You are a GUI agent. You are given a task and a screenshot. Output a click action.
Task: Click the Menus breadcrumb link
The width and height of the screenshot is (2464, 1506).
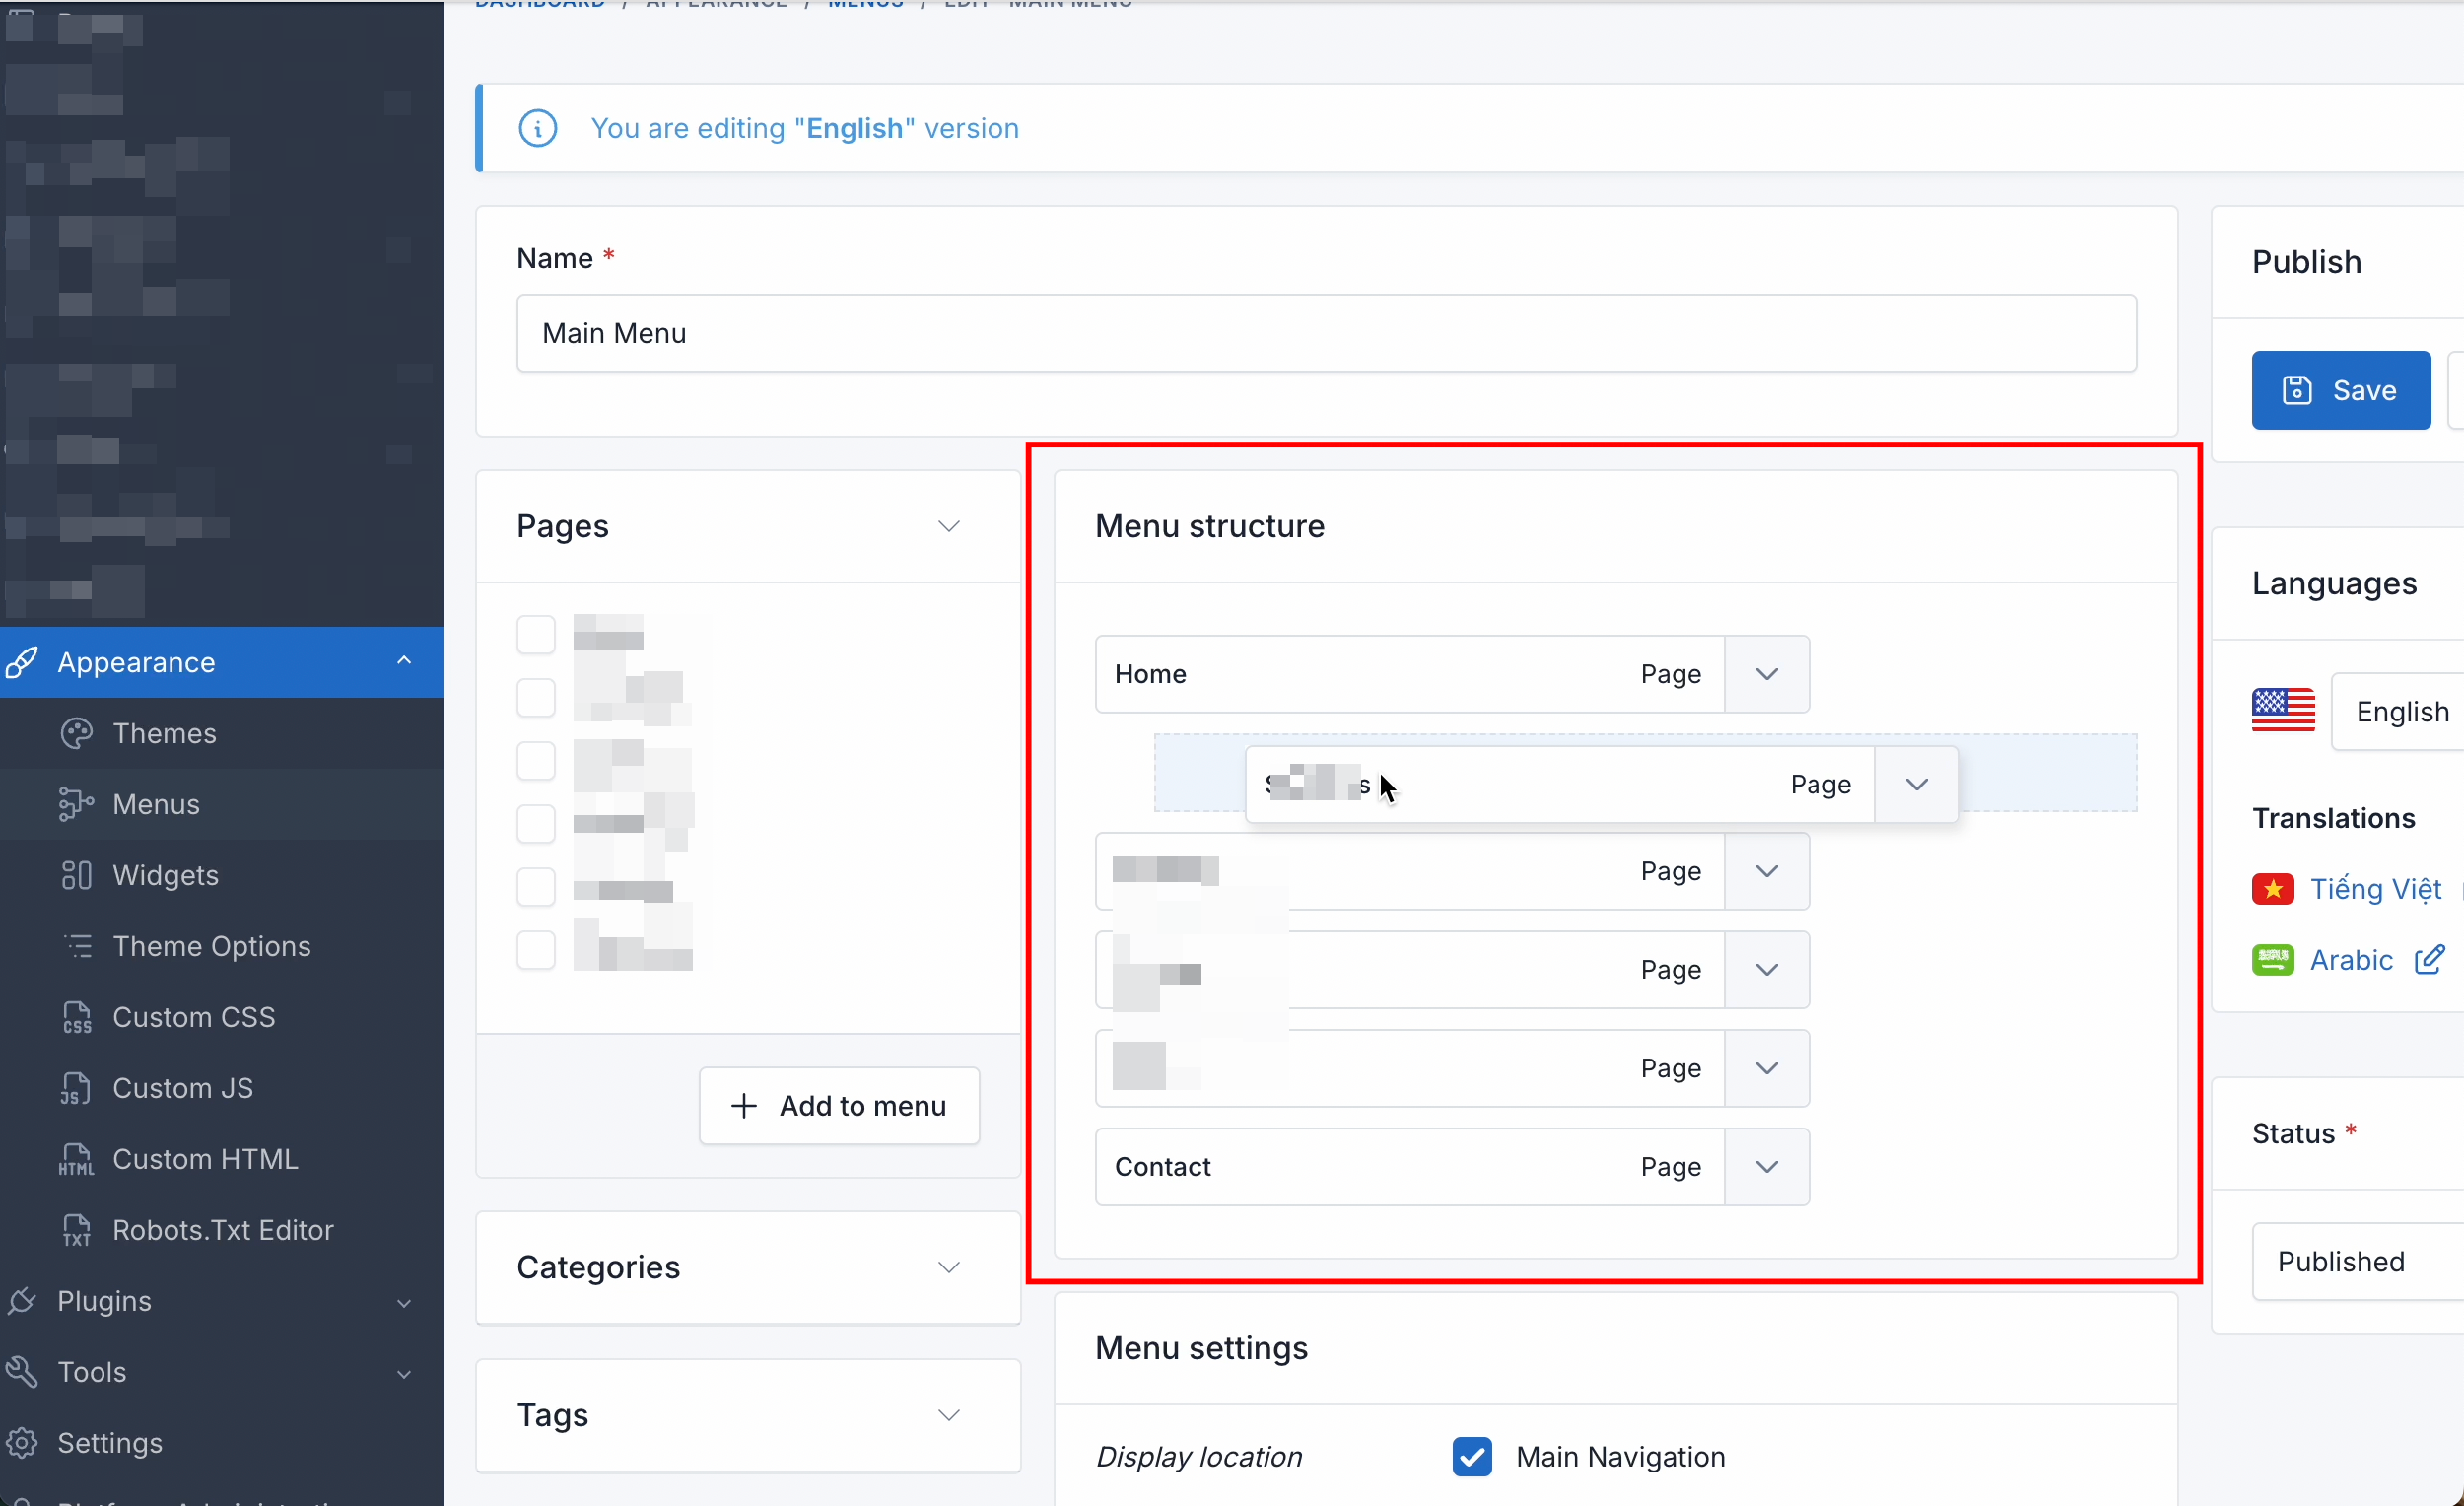(866, 4)
